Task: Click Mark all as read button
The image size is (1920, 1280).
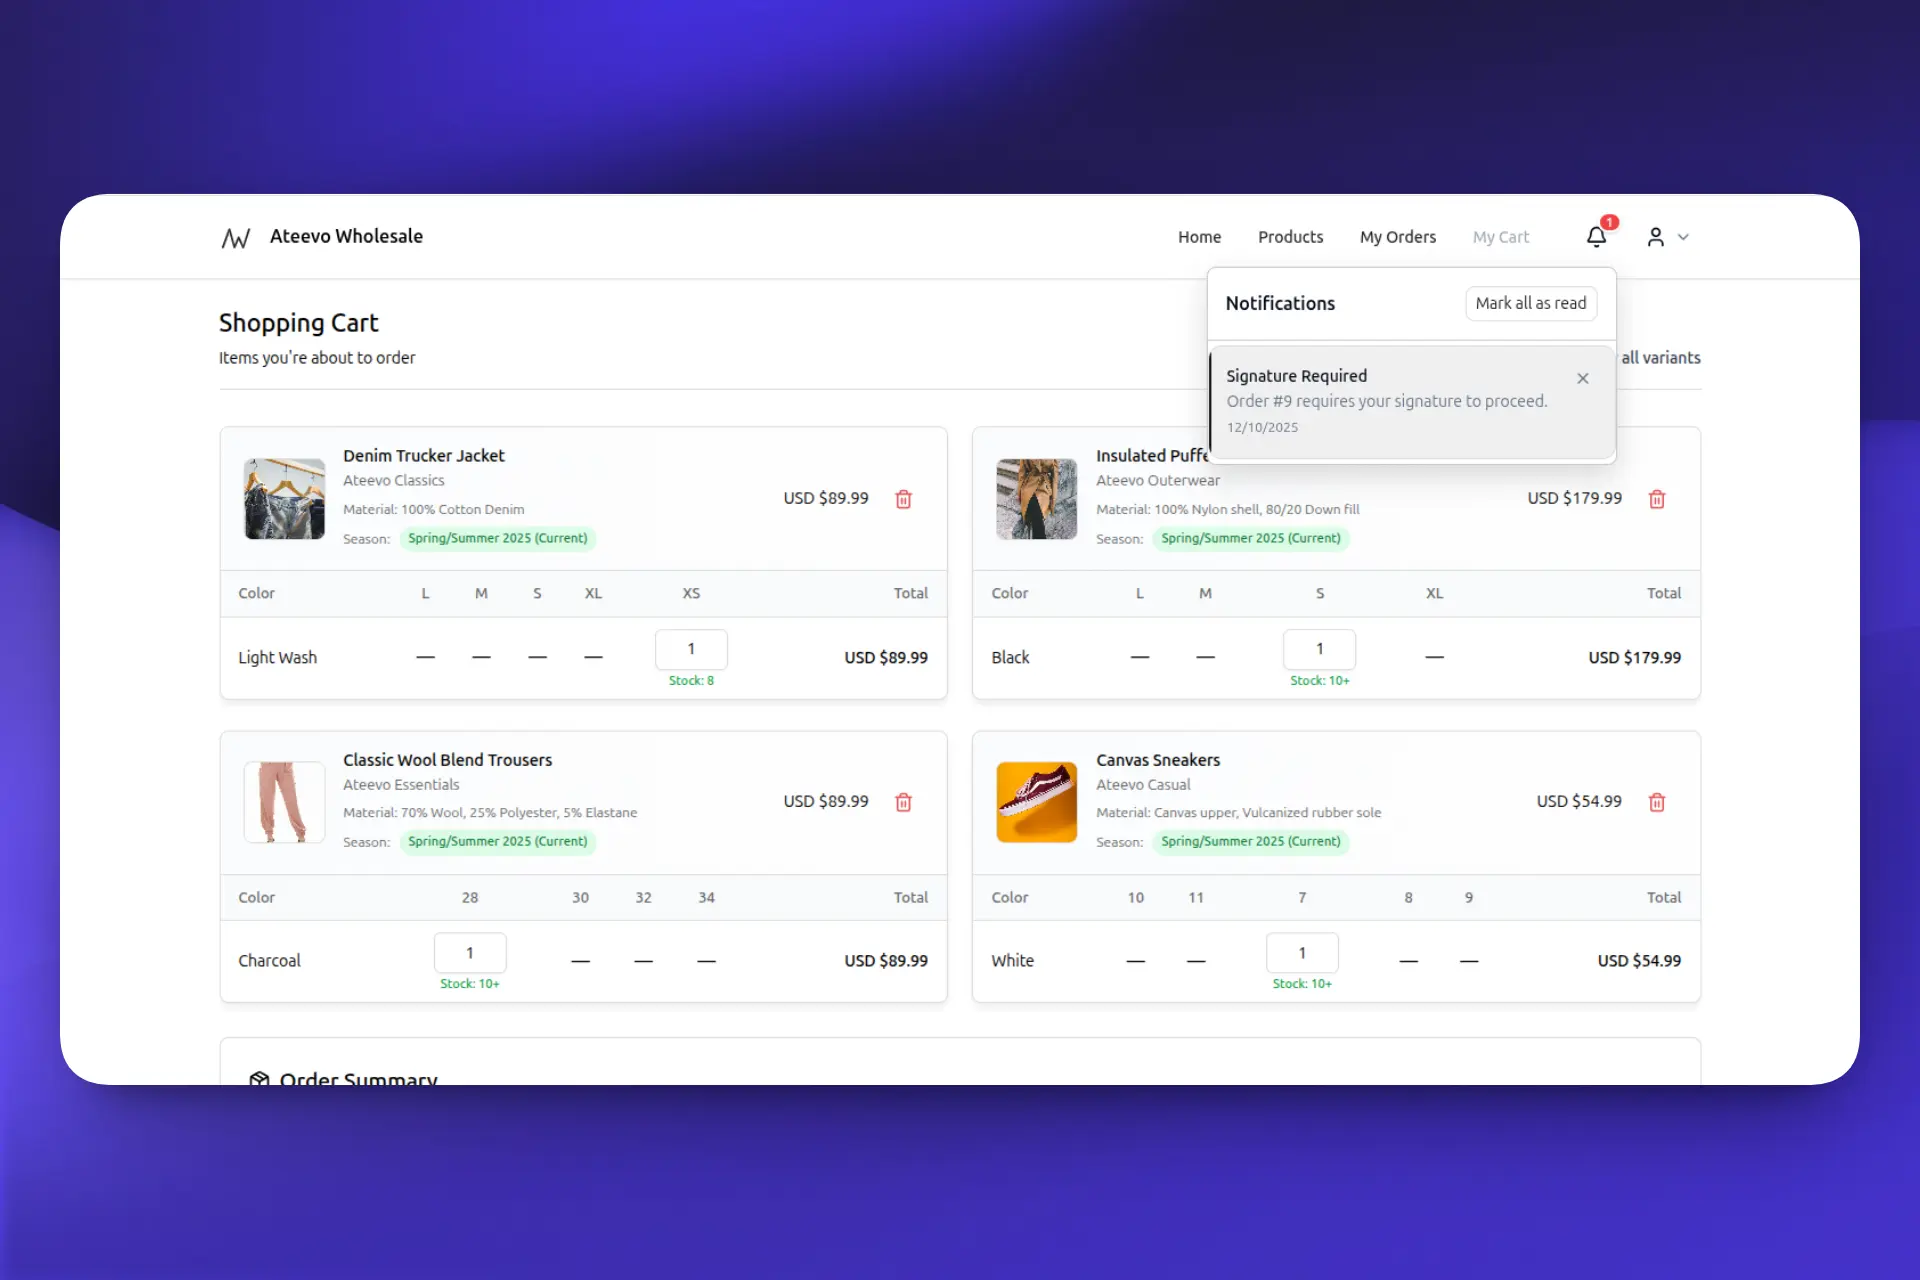Action: [1531, 303]
